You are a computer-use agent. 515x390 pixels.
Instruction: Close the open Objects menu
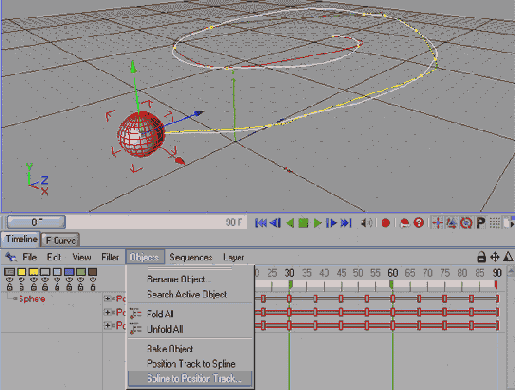click(145, 257)
